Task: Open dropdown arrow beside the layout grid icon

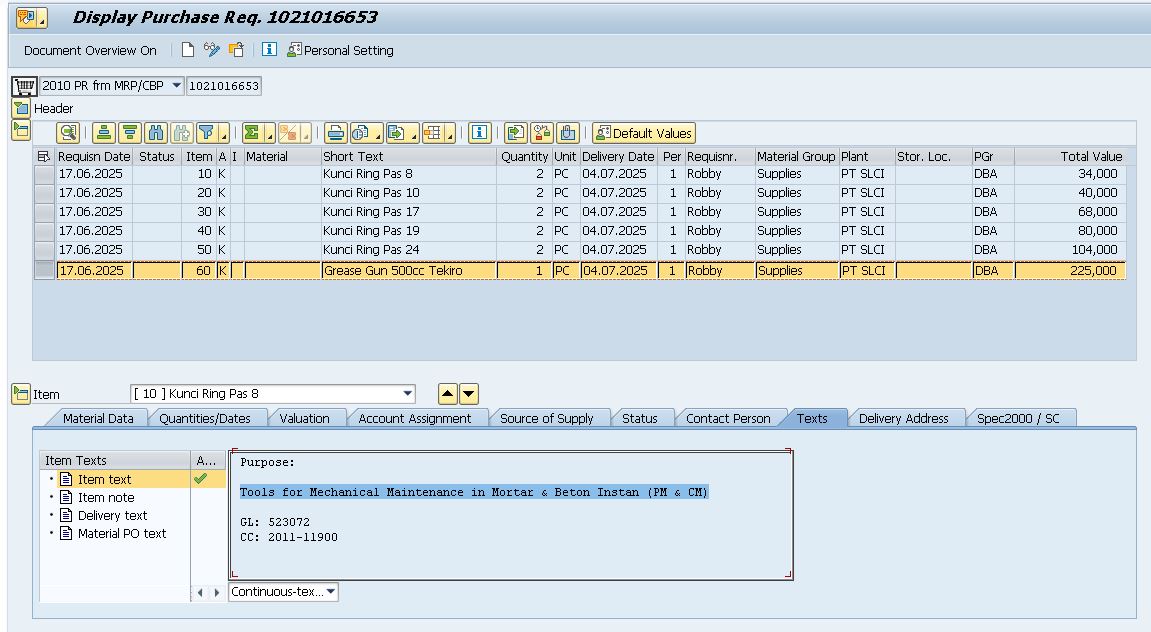Action: pyautogui.click(x=450, y=135)
